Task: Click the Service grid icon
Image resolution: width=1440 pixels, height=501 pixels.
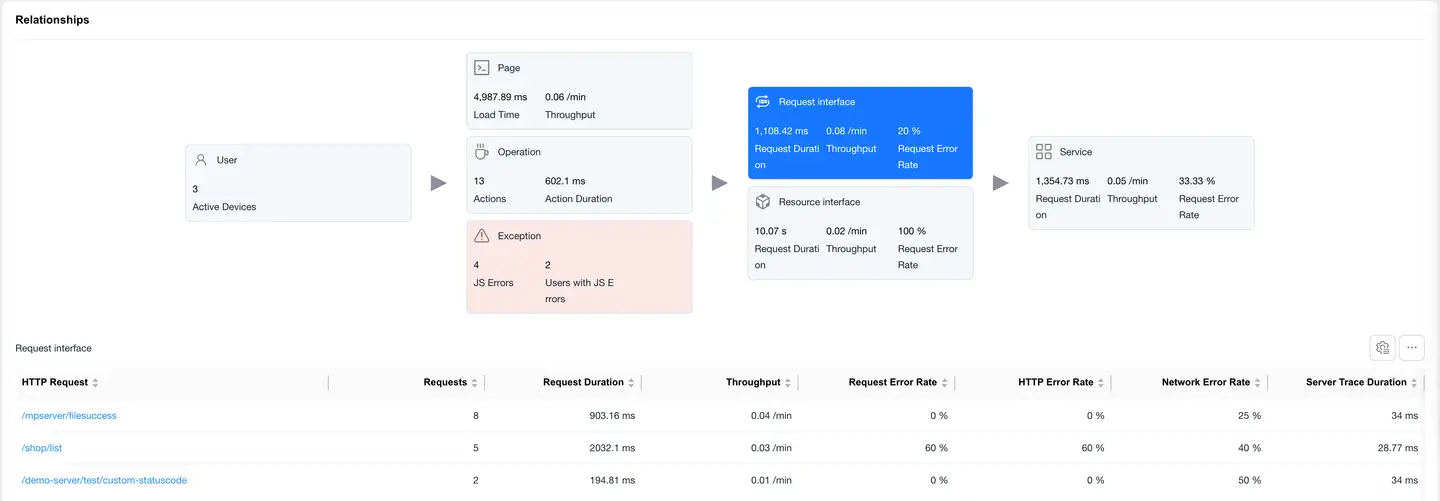Action: click(x=1043, y=152)
